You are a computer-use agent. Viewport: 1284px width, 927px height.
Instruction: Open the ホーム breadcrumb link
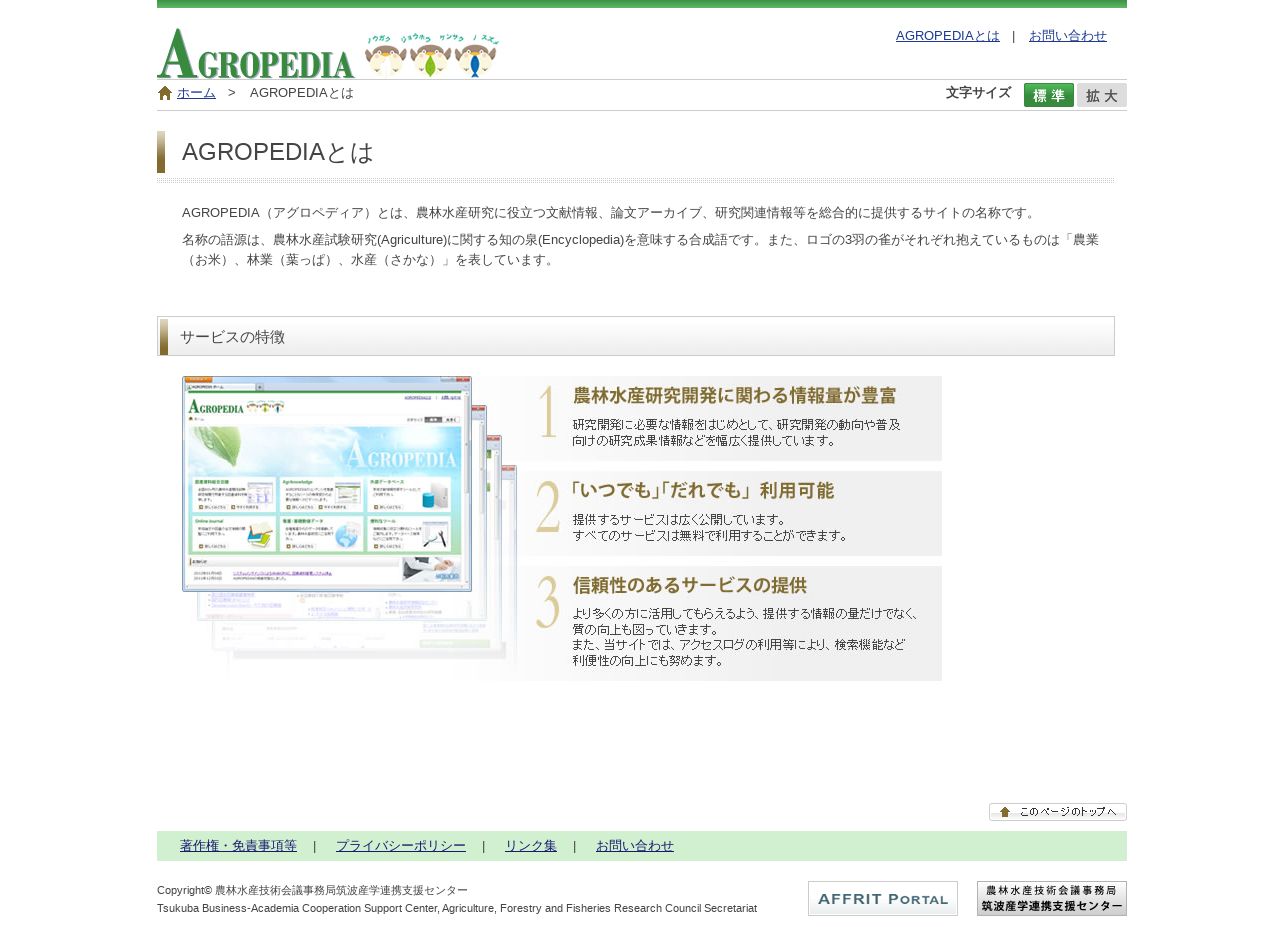(x=196, y=93)
